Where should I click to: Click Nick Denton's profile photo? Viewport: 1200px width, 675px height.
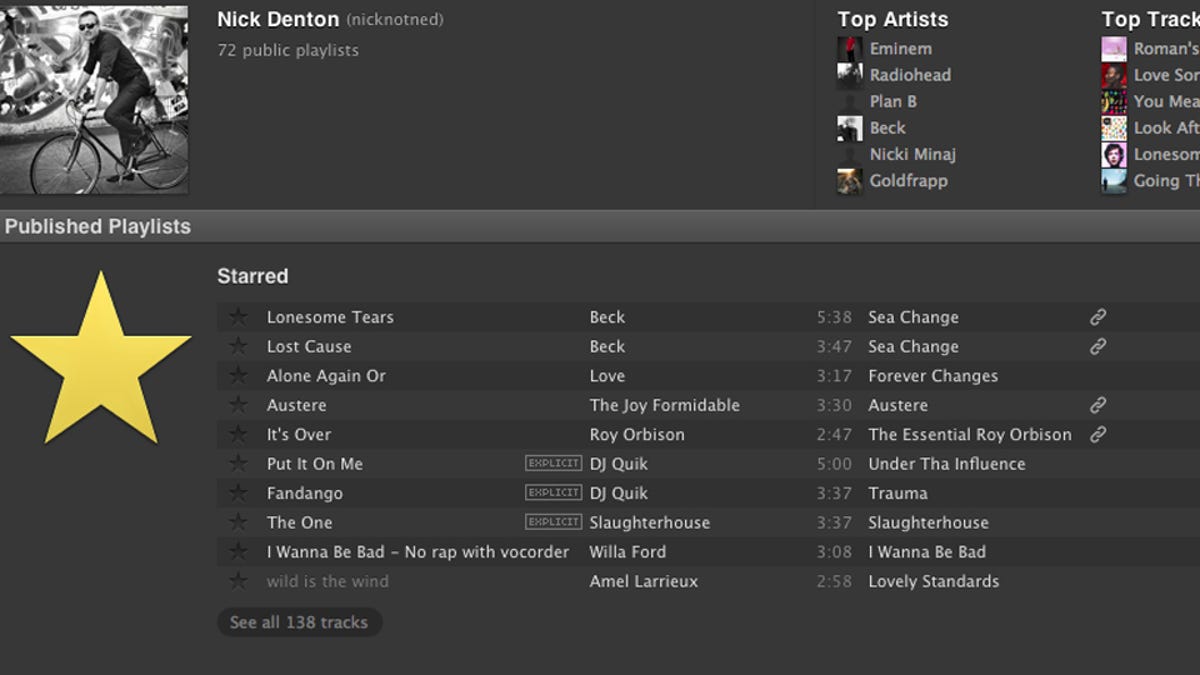coord(94,100)
